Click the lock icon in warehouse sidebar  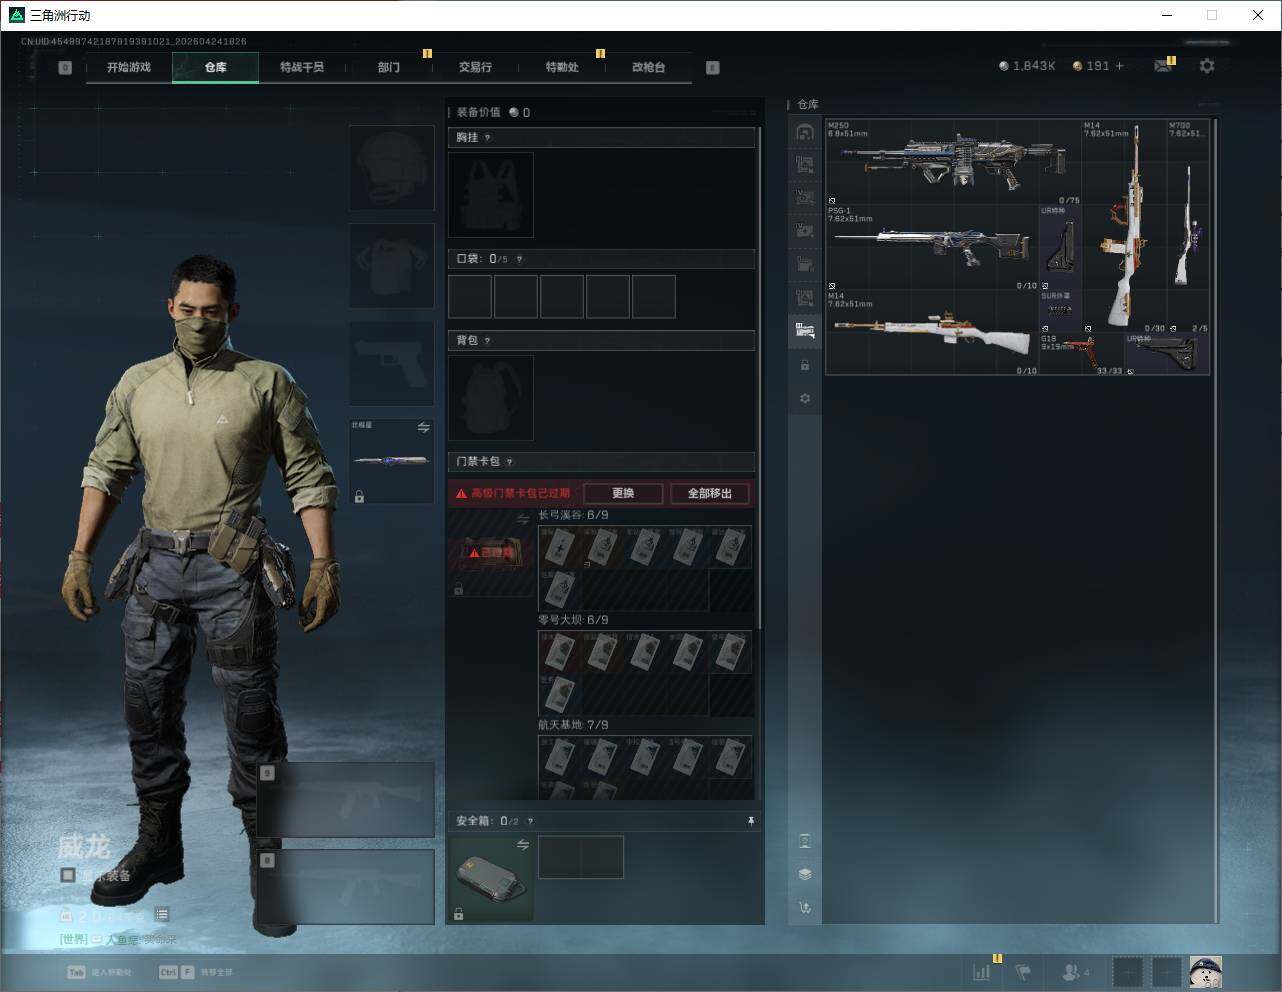tap(805, 365)
